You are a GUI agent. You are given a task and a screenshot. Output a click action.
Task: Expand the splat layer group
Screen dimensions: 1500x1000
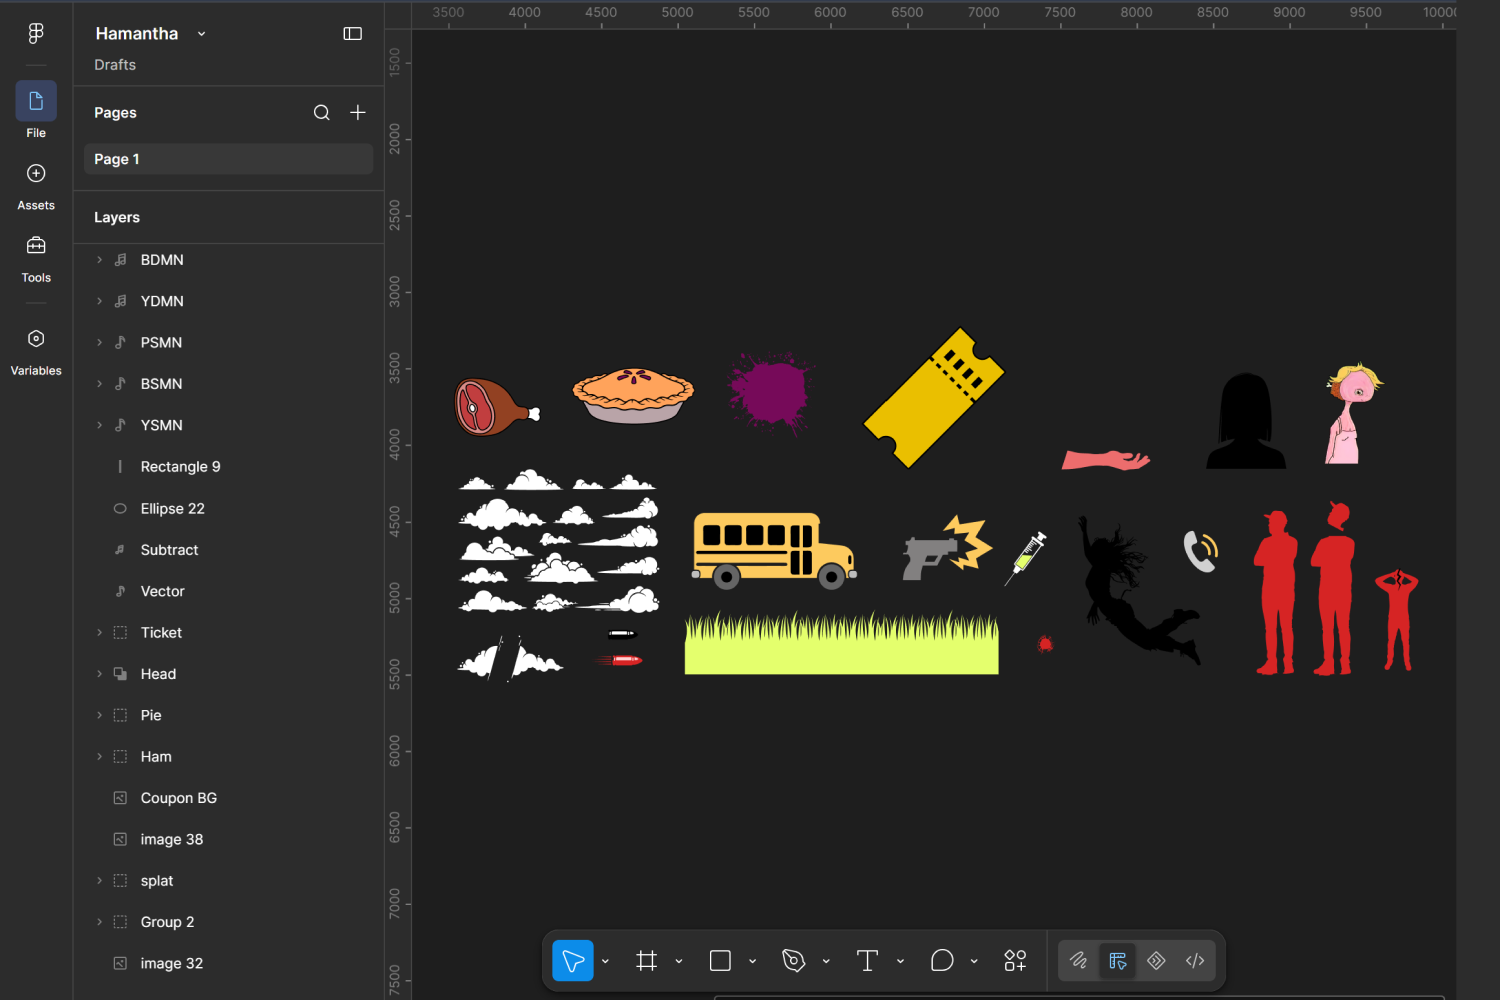pyautogui.click(x=99, y=881)
